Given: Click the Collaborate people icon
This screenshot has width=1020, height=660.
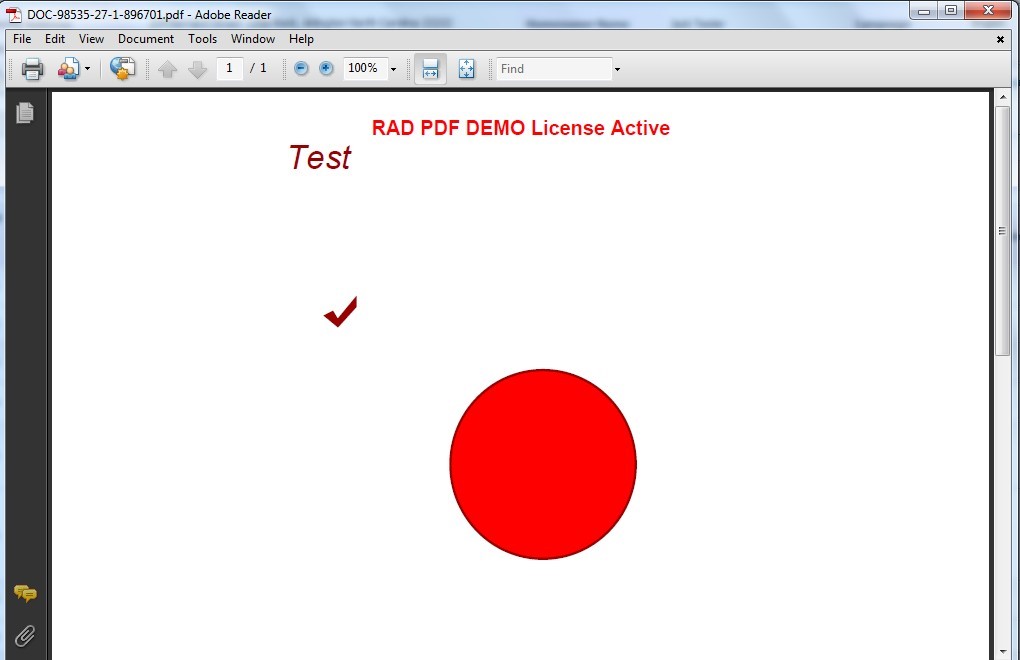Looking at the screenshot, I should click(68, 69).
